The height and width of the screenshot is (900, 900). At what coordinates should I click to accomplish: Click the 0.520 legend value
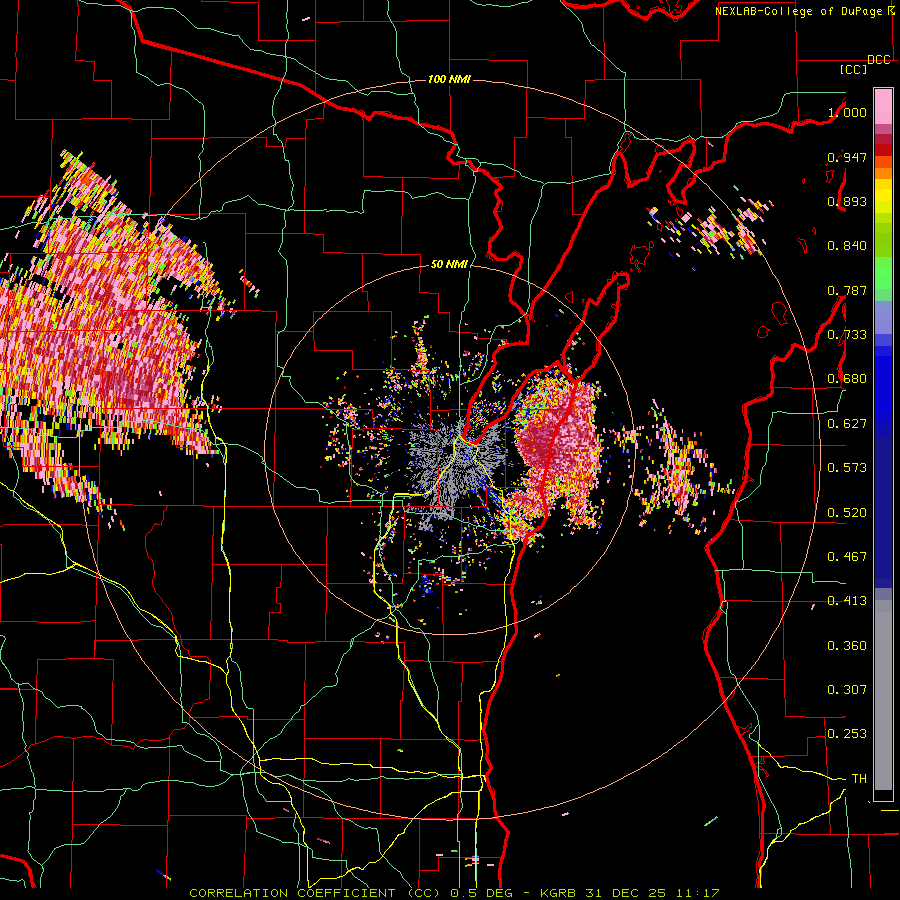pos(847,513)
